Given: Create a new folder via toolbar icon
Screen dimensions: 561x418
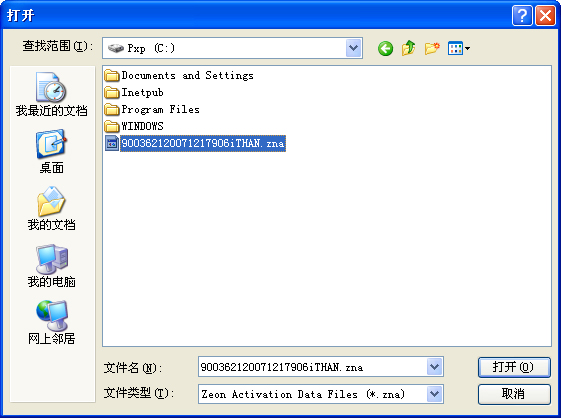Looking at the screenshot, I should [x=432, y=48].
